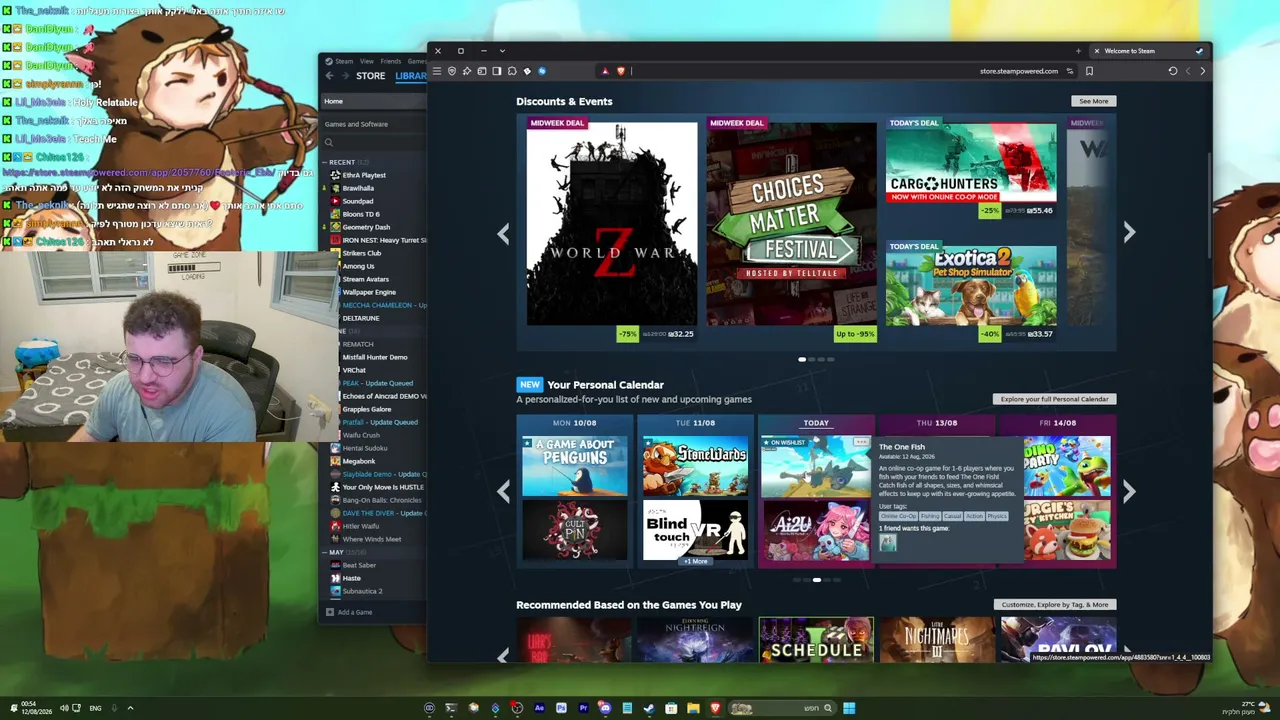
Task: Select Brawlhalla in the Steam library
Action: click(x=358, y=188)
